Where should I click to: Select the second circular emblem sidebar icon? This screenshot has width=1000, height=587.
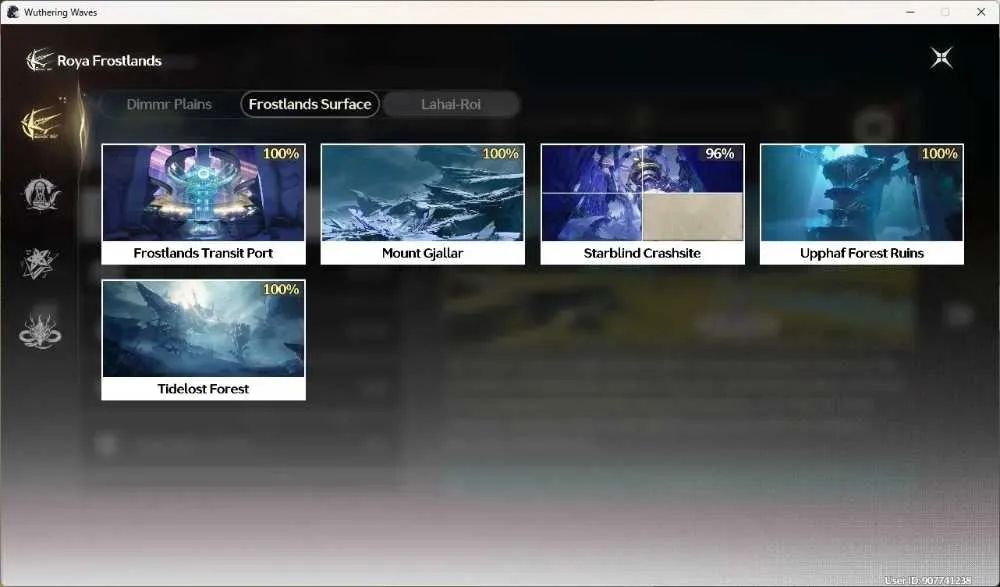pos(41,194)
